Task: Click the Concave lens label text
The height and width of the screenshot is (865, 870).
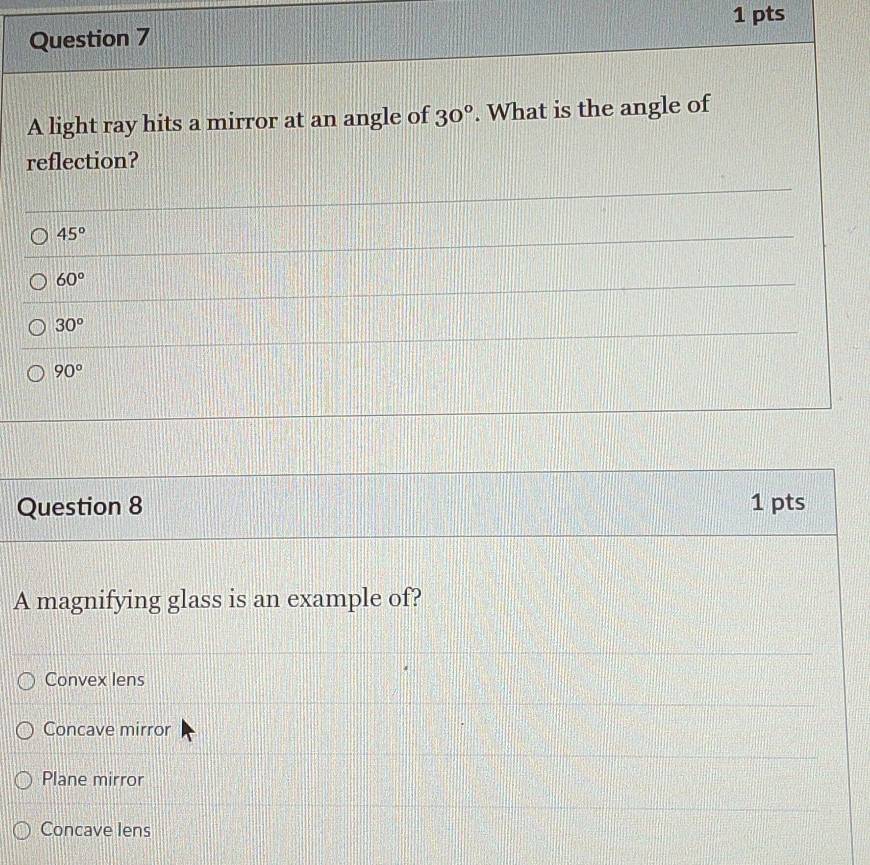Action: tap(95, 829)
